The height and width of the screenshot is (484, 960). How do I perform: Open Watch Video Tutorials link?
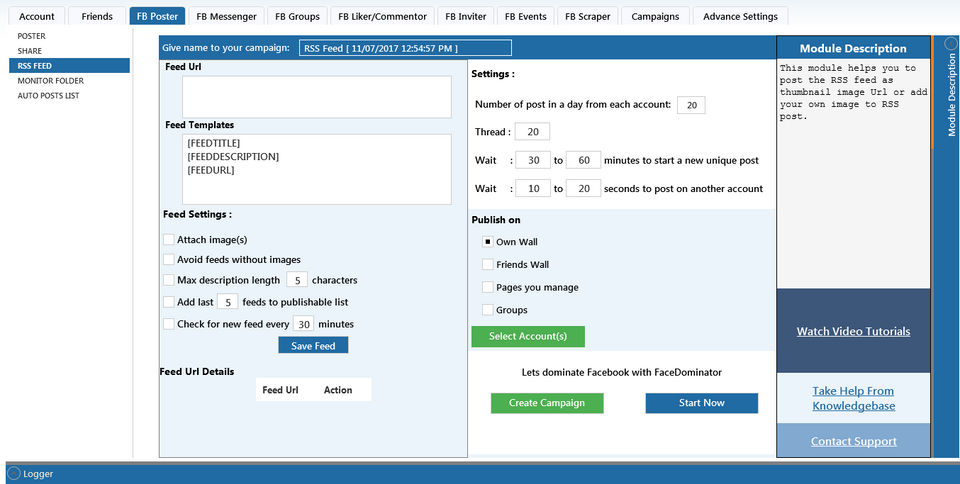(853, 331)
